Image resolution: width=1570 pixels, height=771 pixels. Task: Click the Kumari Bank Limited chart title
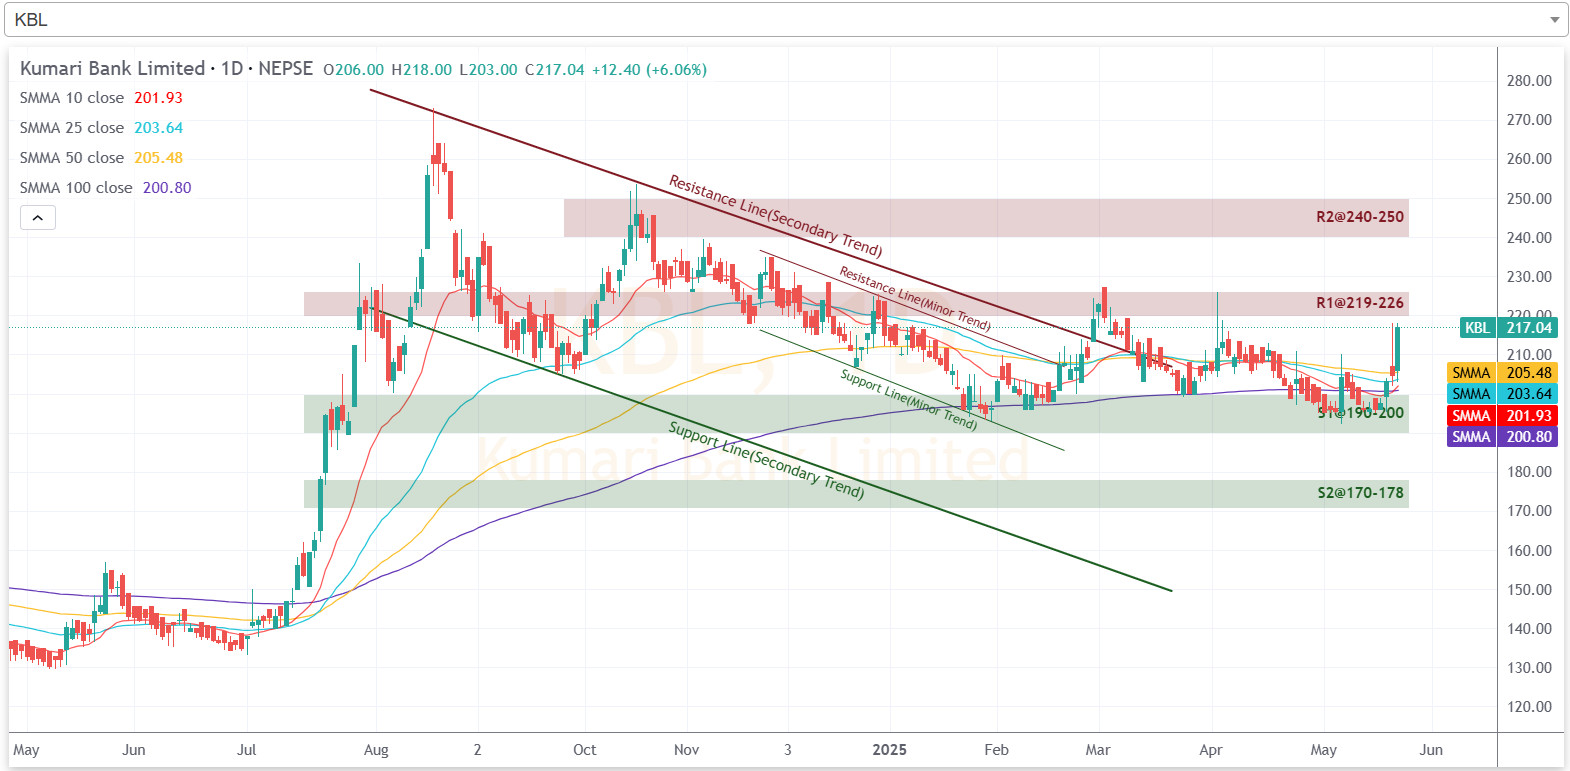[x=112, y=68]
